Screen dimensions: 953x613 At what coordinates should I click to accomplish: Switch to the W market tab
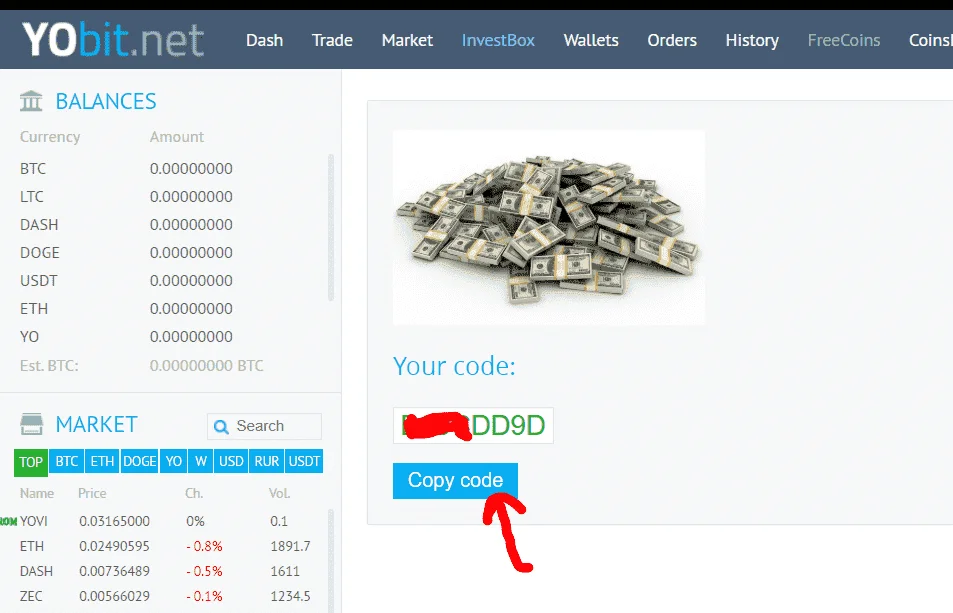(201, 461)
